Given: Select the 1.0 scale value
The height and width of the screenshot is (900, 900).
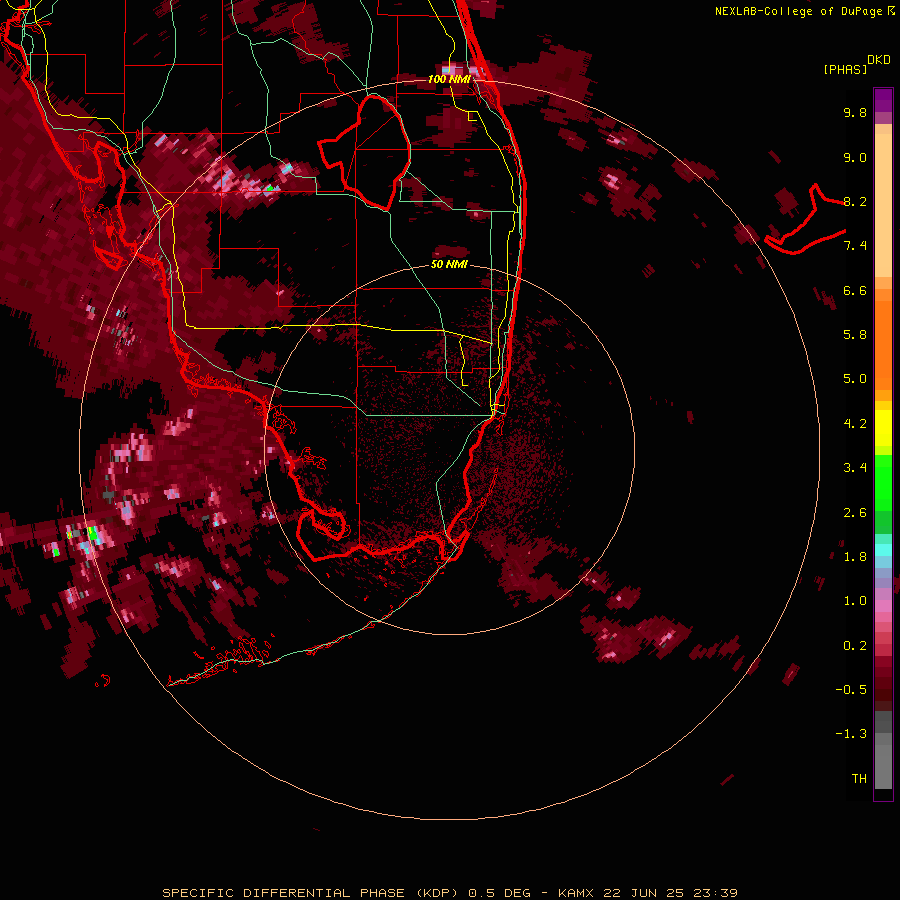Looking at the screenshot, I should [855, 601].
